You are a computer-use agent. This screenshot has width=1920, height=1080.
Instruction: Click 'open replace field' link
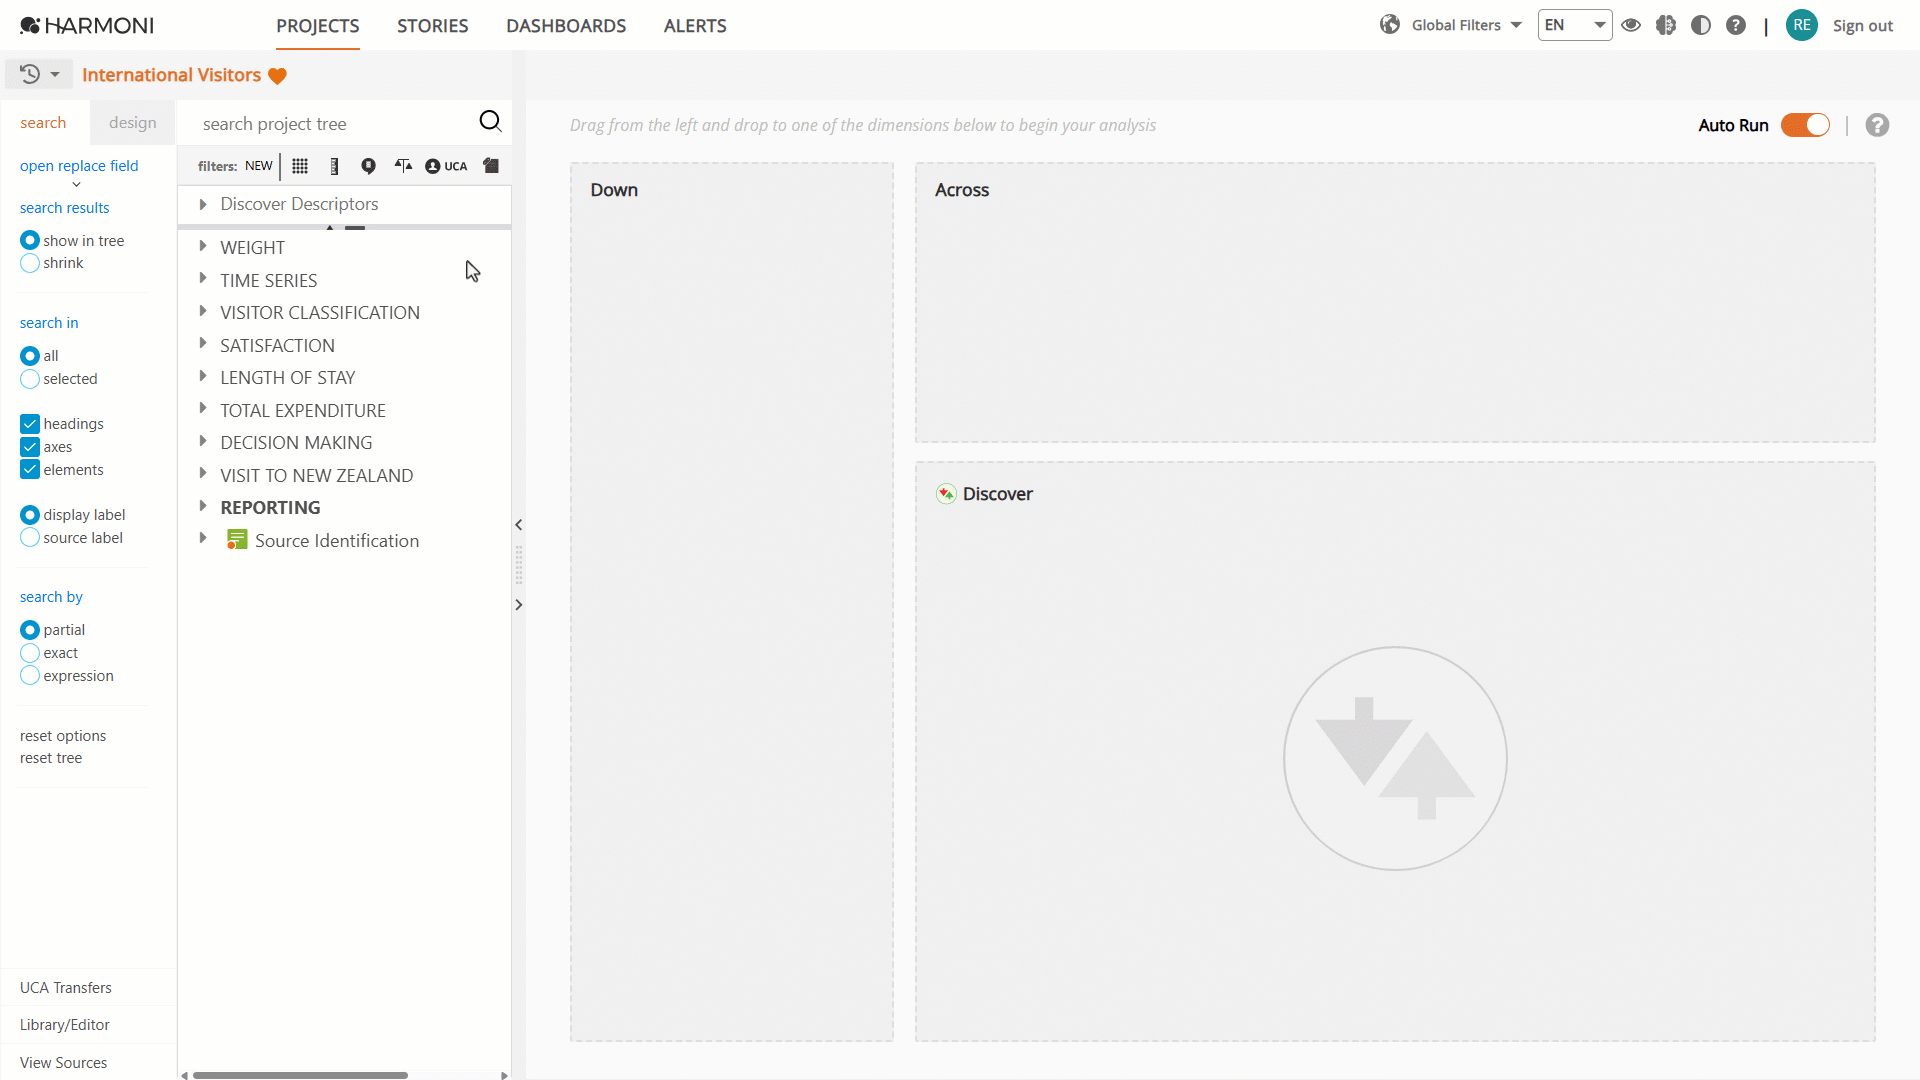pyautogui.click(x=79, y=166)
